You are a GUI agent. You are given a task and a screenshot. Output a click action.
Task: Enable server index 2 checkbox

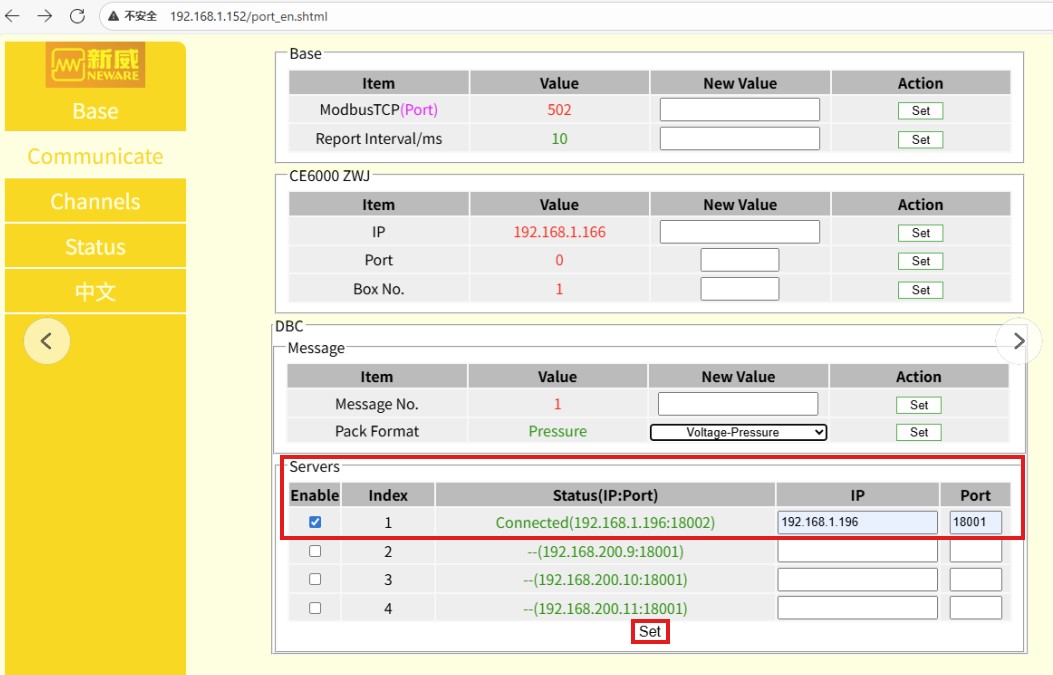[315, 551]
